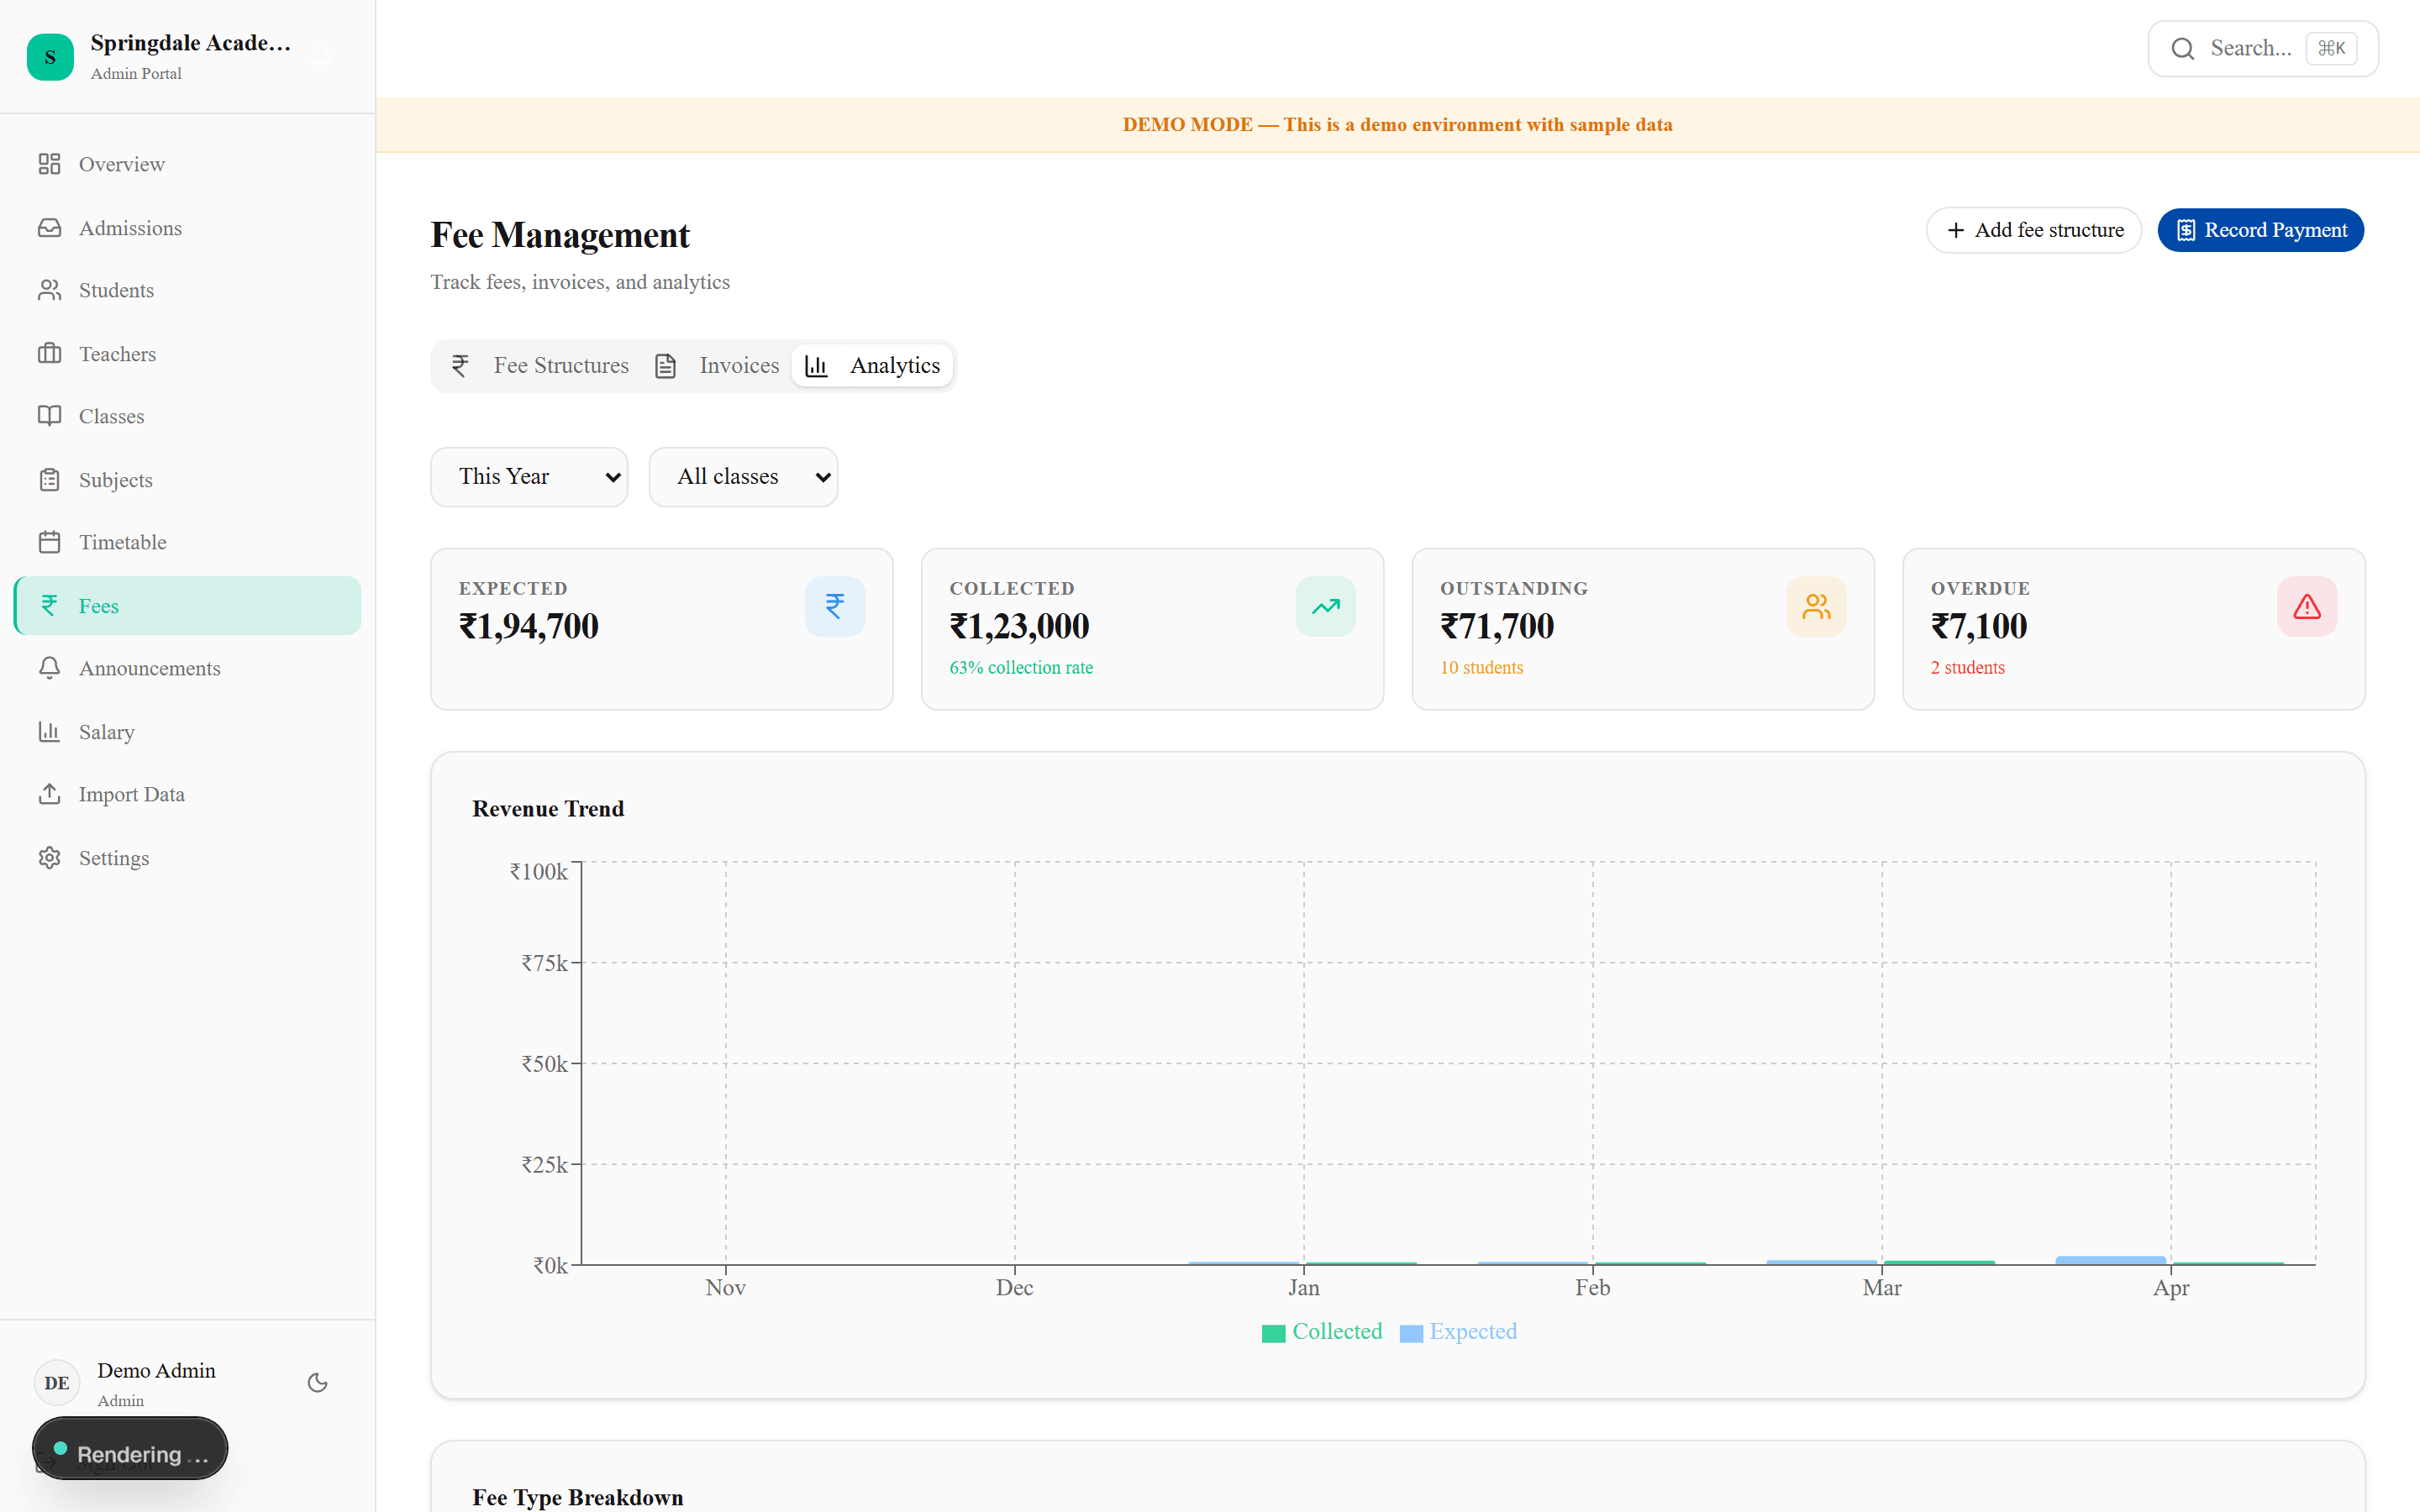
Task: Open the search bar at top right
Action: [2262, 47]
